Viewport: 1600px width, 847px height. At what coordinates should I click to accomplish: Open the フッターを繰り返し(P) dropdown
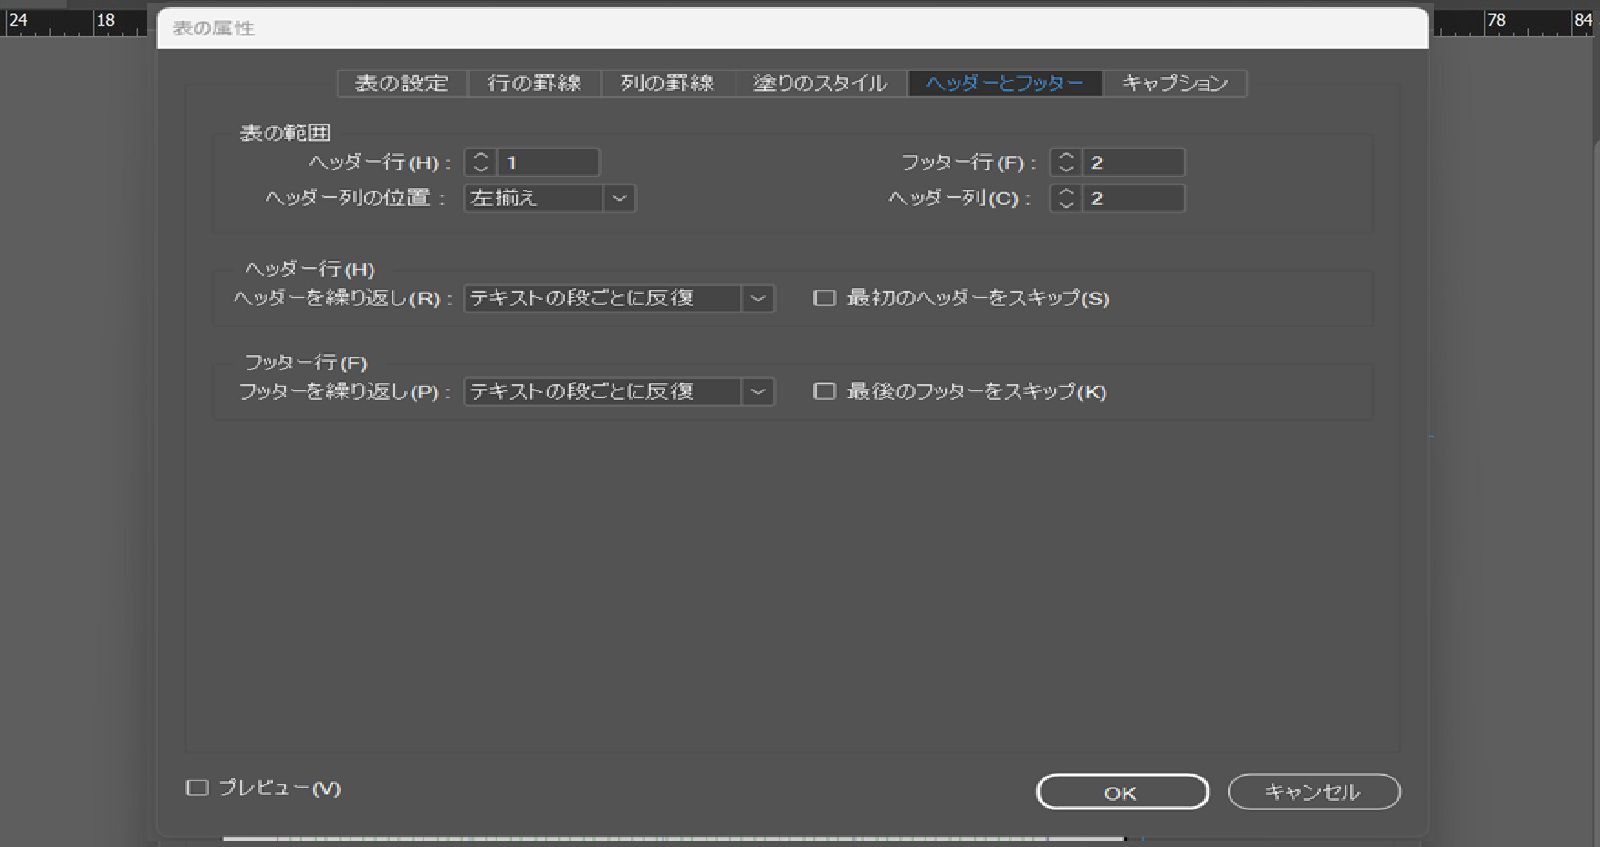coord(619,391)
